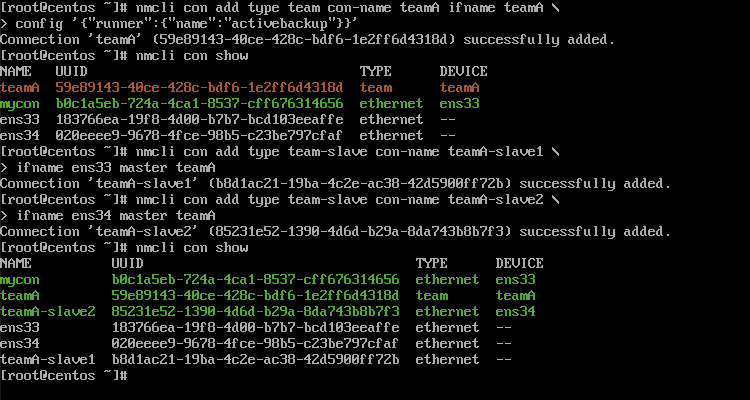This screenshot has height=400, width=750.
Task: Click the UUID header in the first table
Action: tap(71, 72)
